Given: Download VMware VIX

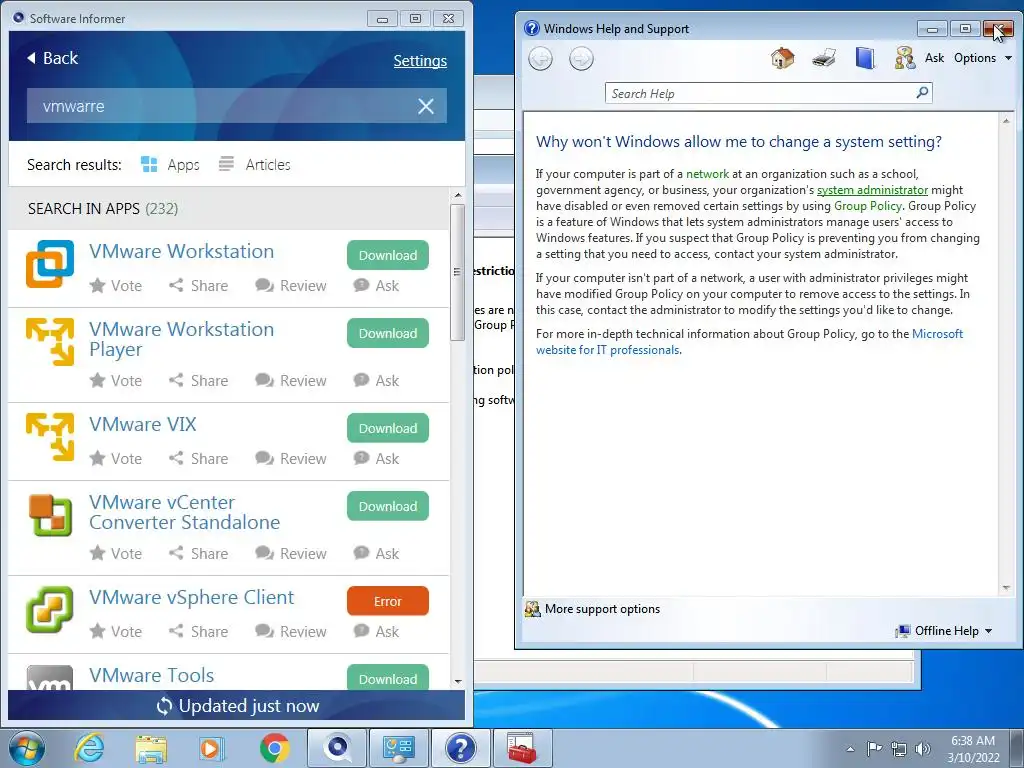Looking at the screenshot, I should pyautogui.click(x=388, y=428).
